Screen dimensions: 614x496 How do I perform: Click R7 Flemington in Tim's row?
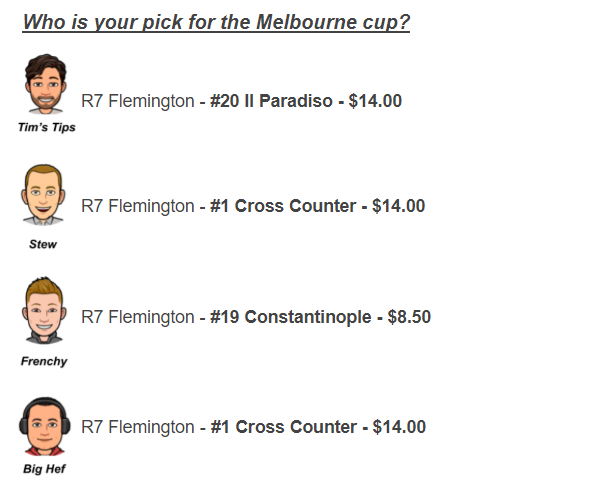click(137, 101)
